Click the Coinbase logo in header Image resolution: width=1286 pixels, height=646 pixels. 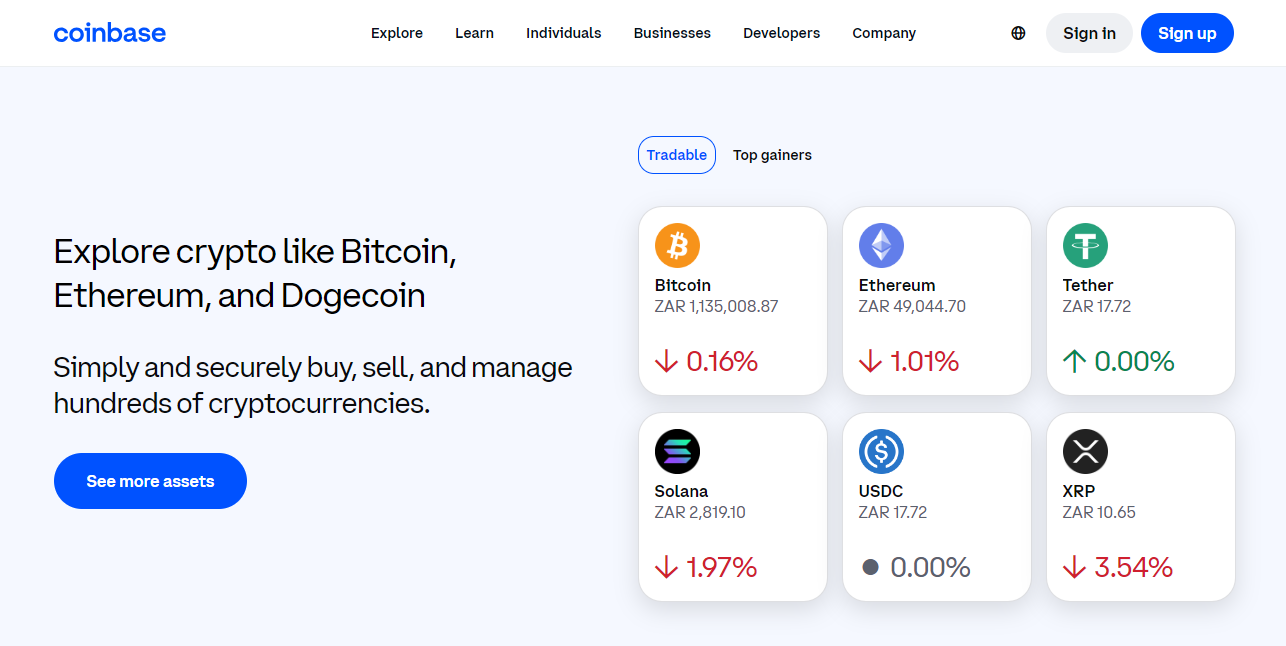click(x=110, y=33)
